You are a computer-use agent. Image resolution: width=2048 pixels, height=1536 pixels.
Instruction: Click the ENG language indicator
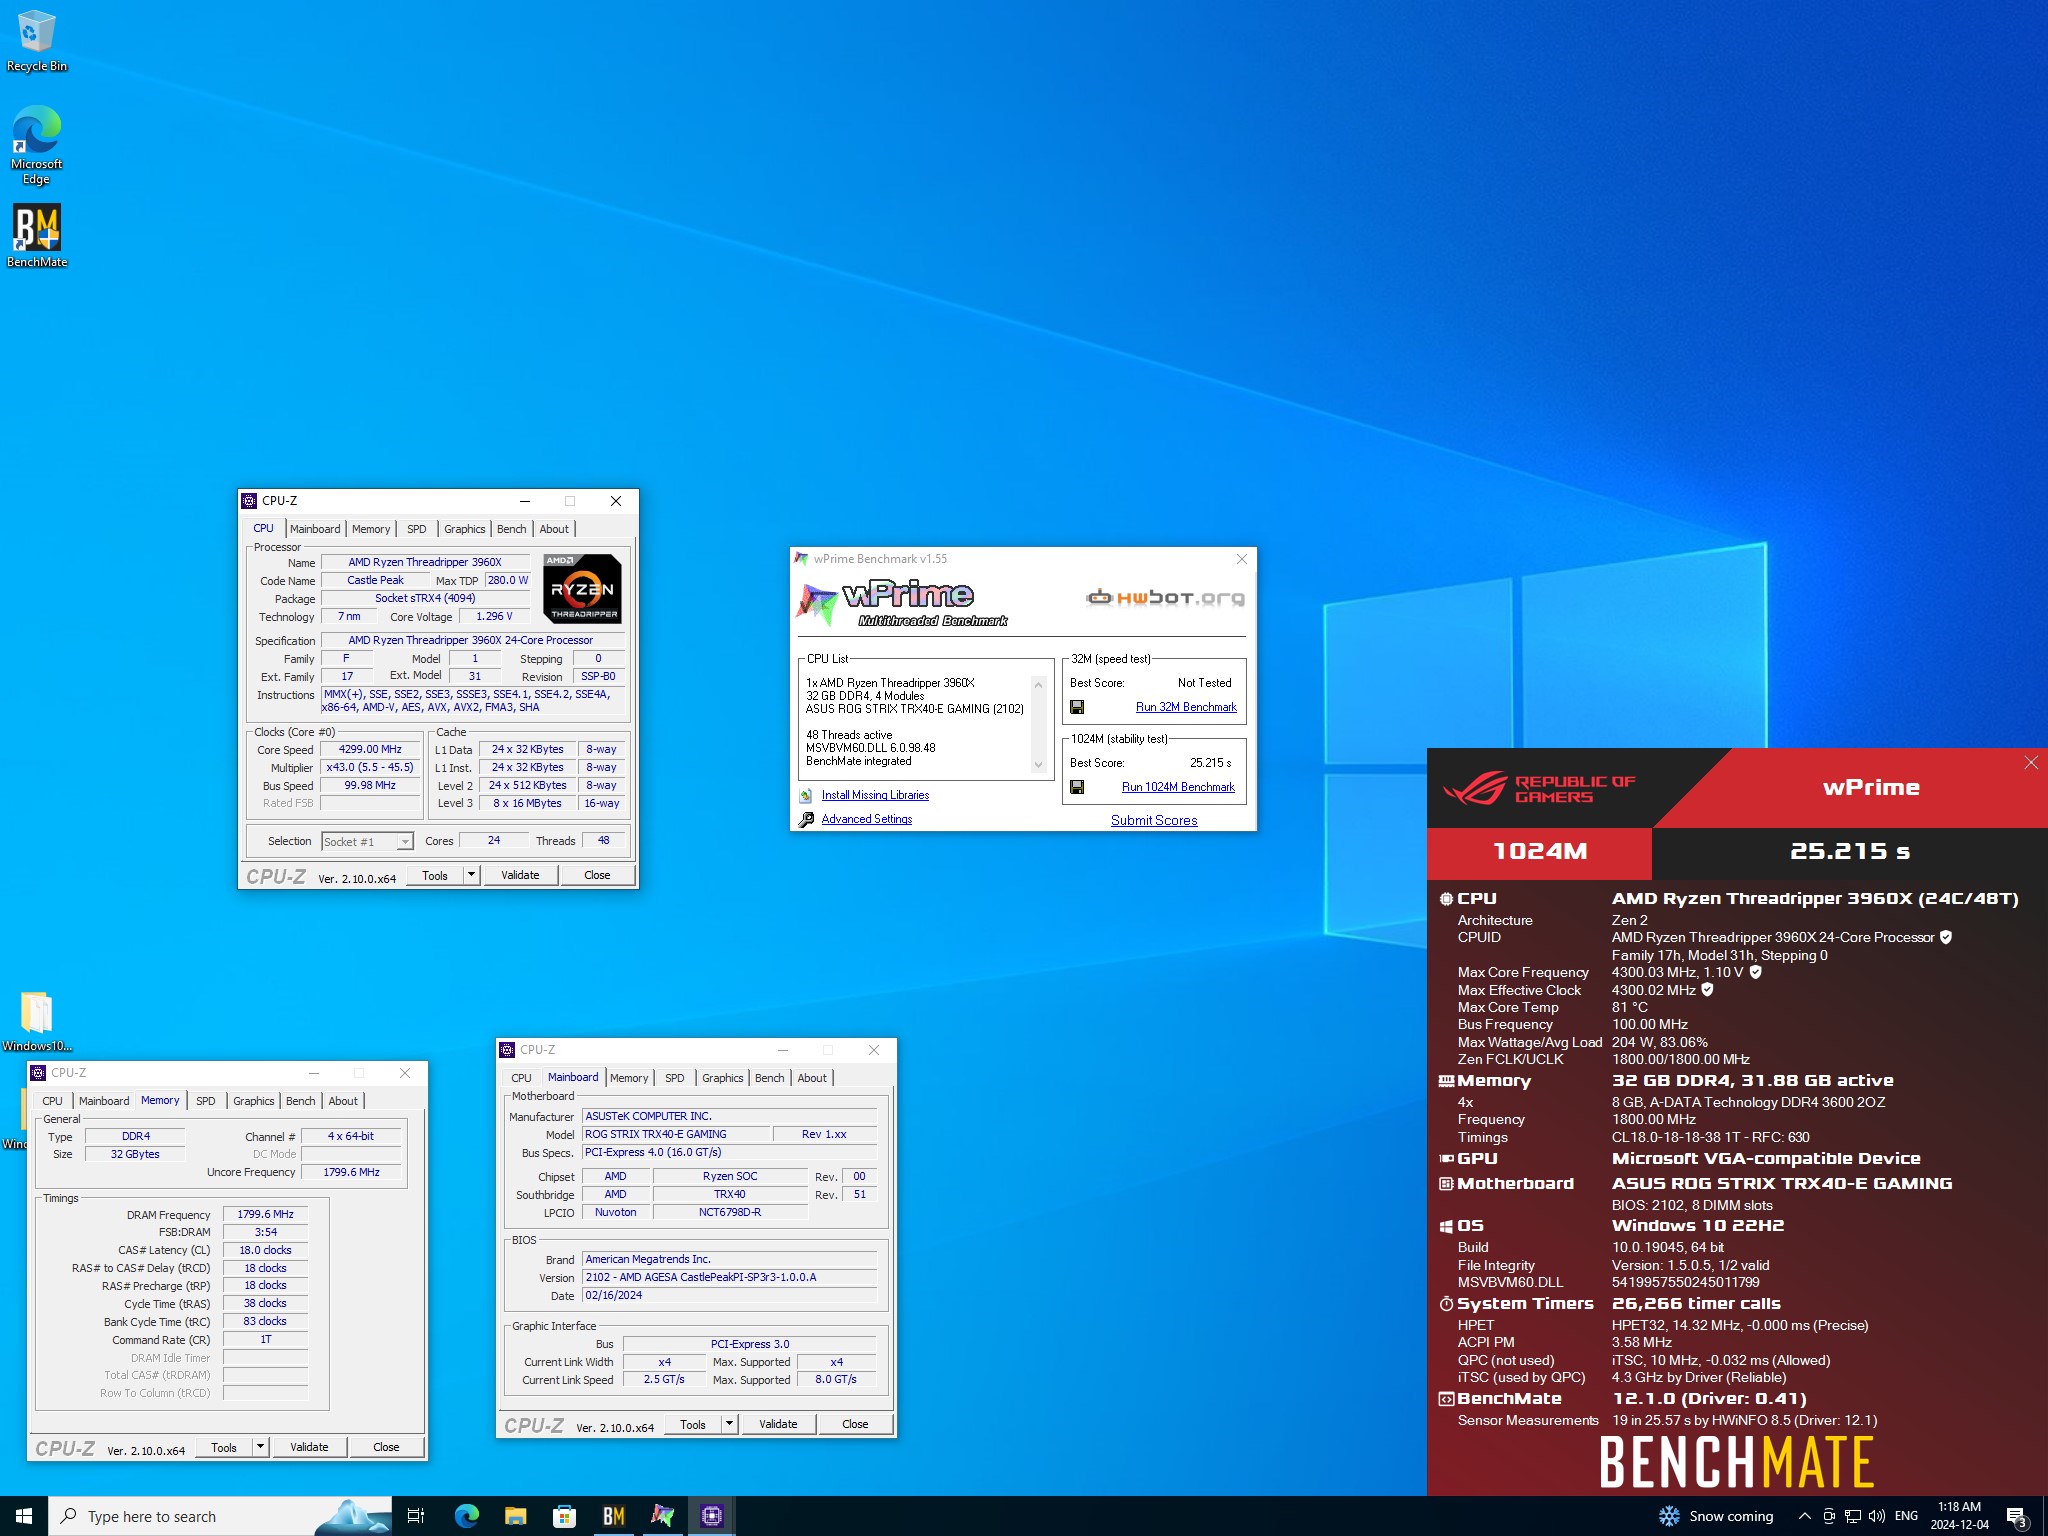click(1906, 1516)
